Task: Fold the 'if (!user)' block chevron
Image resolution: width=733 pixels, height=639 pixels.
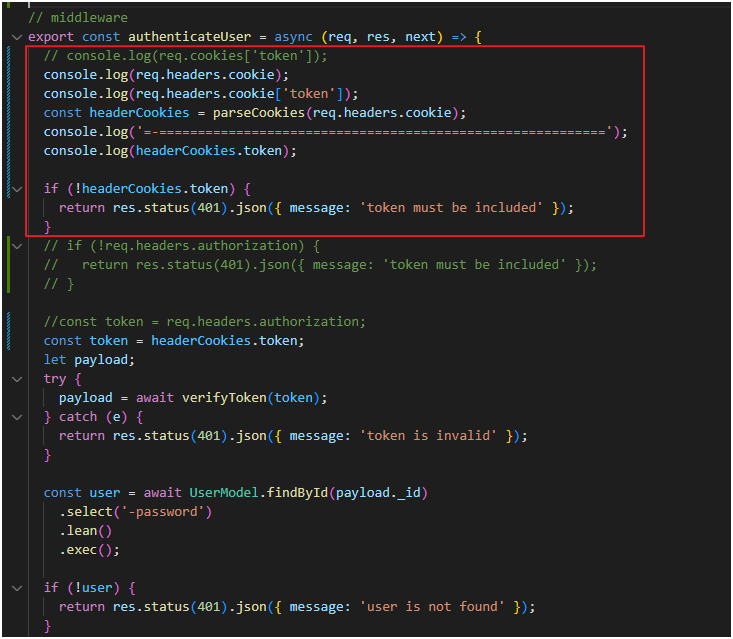Action: 17,589
